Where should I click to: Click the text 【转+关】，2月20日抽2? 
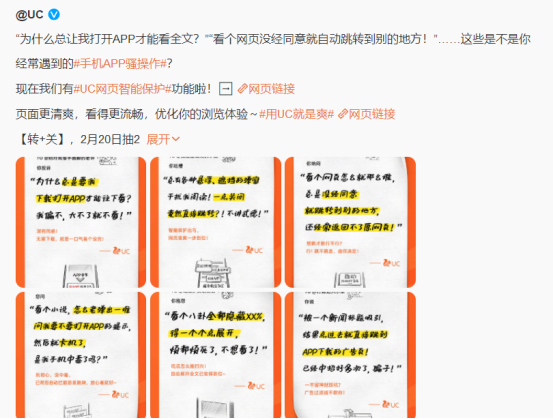78,139
